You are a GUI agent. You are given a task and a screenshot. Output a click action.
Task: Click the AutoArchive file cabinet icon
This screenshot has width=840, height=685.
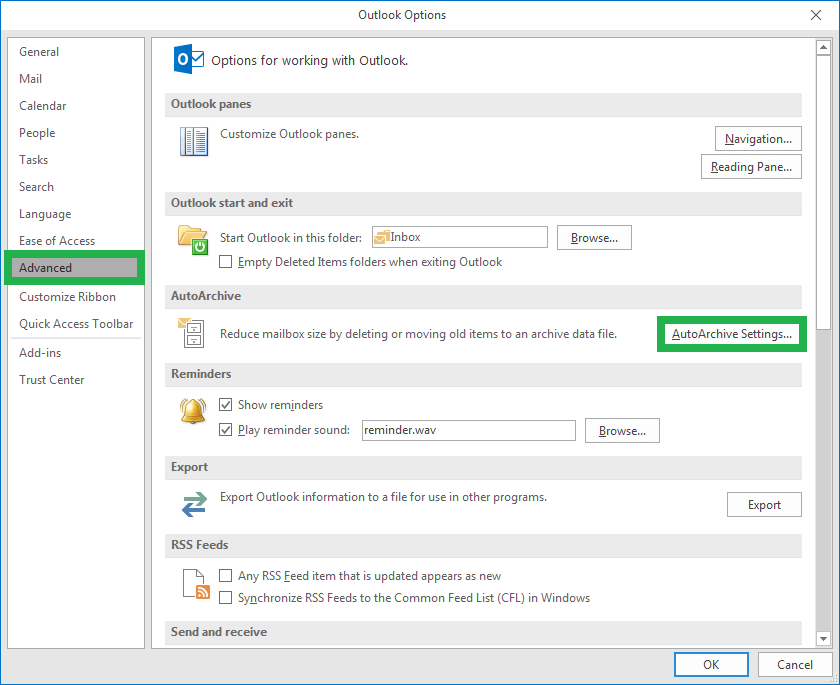tap(191, 332)
